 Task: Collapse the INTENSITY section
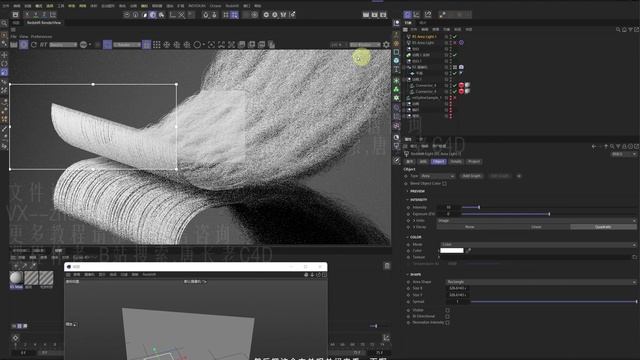(x=408, y=200)
